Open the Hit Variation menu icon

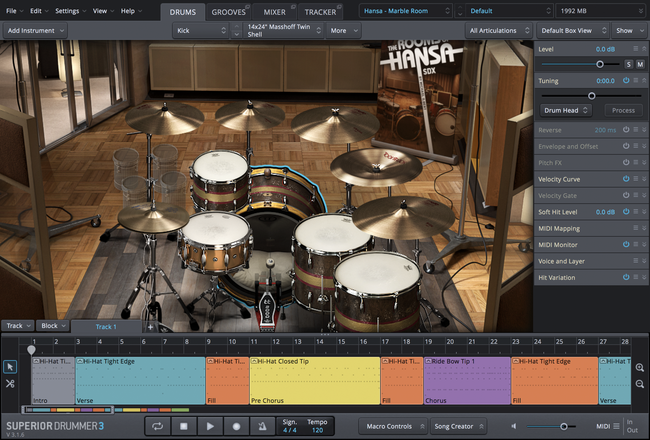tap(635, 277)
